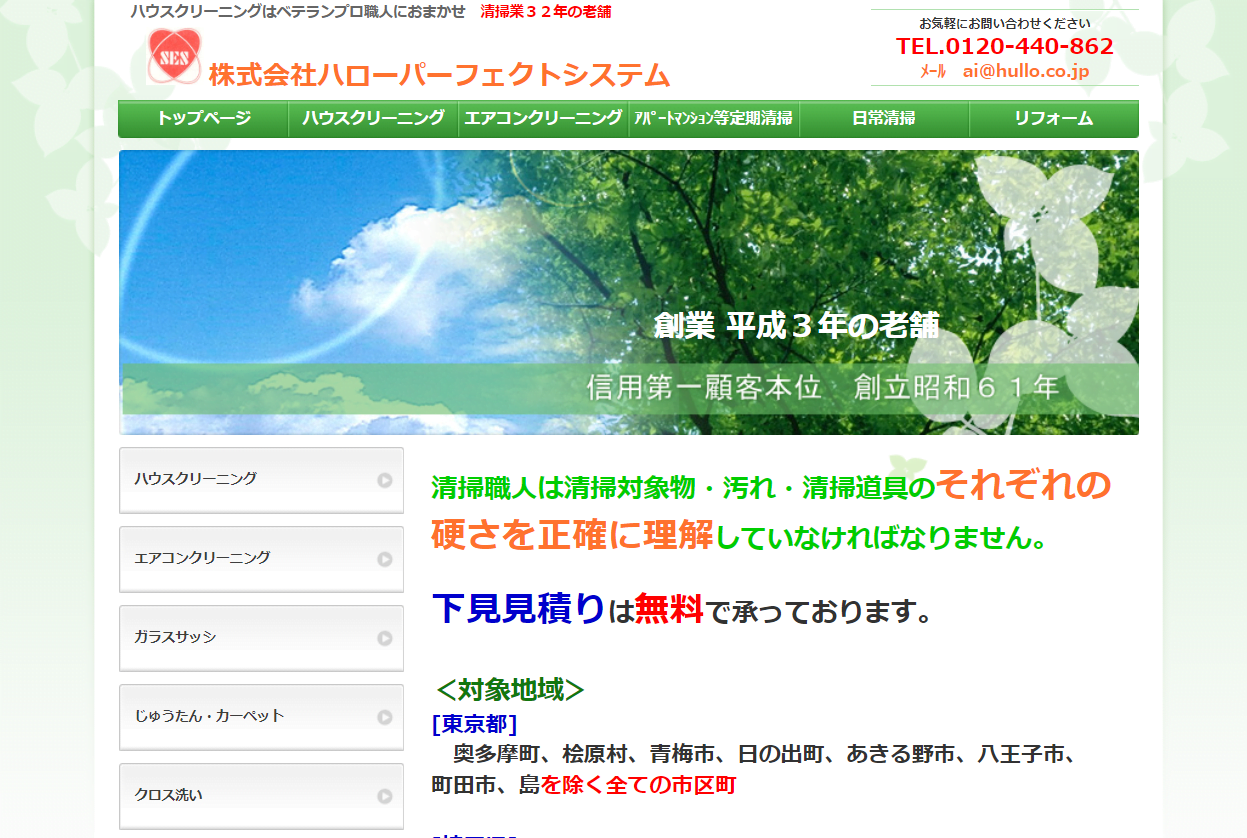1247x838 pixels.
Task: Open the リフォーム navigation item
Action: [1054, 118]
